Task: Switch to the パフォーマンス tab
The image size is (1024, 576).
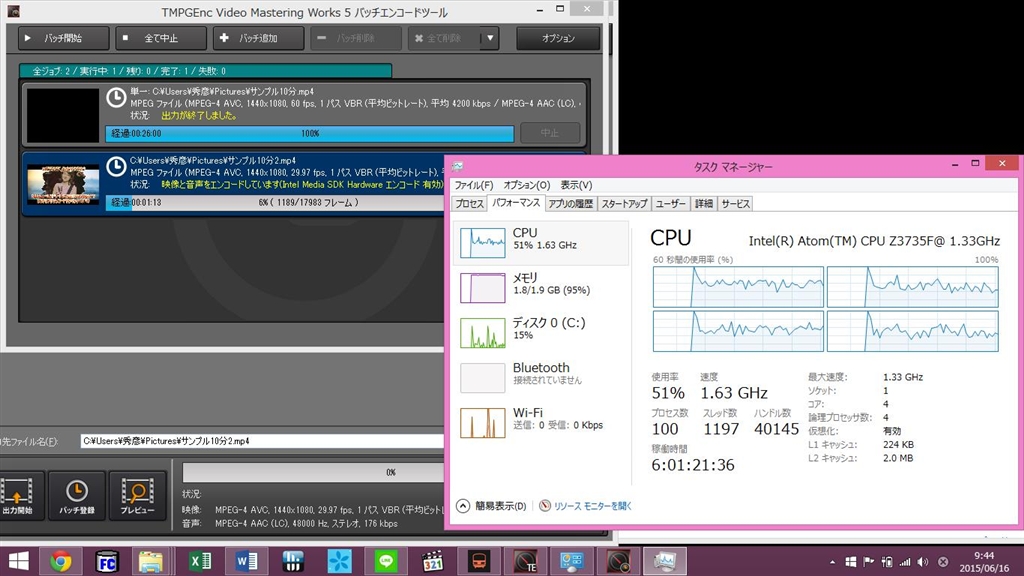Action: tap(516, 203)
